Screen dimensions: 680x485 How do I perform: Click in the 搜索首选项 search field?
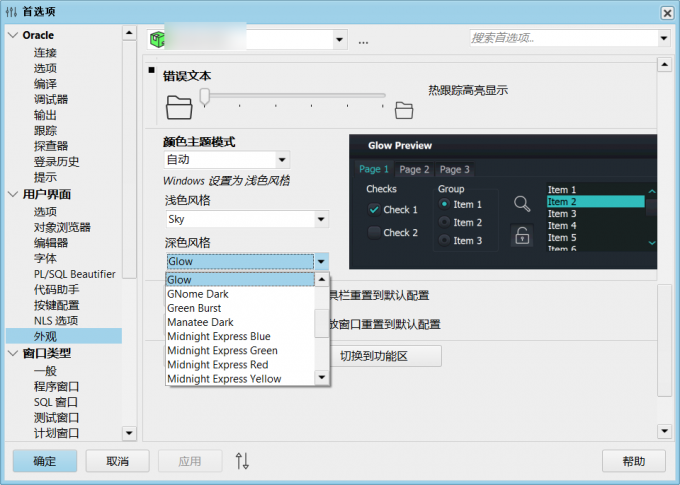[x=563, y=38]
